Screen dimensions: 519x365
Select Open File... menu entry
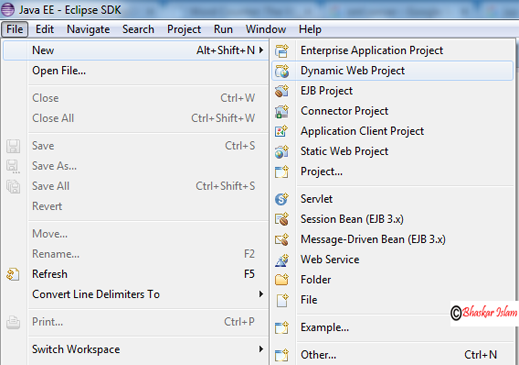click(136, 71)
